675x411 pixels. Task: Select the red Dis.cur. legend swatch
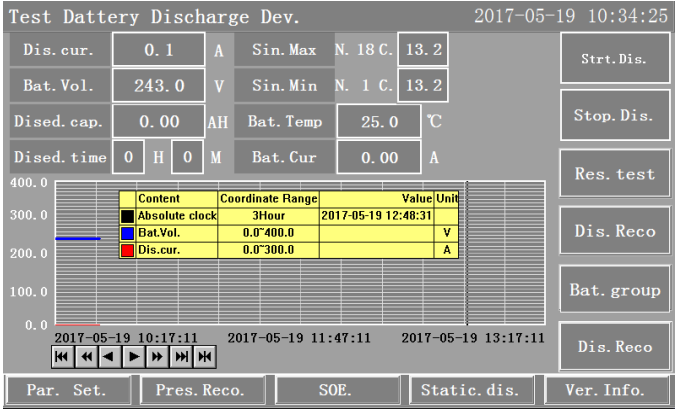pos(128,249)
